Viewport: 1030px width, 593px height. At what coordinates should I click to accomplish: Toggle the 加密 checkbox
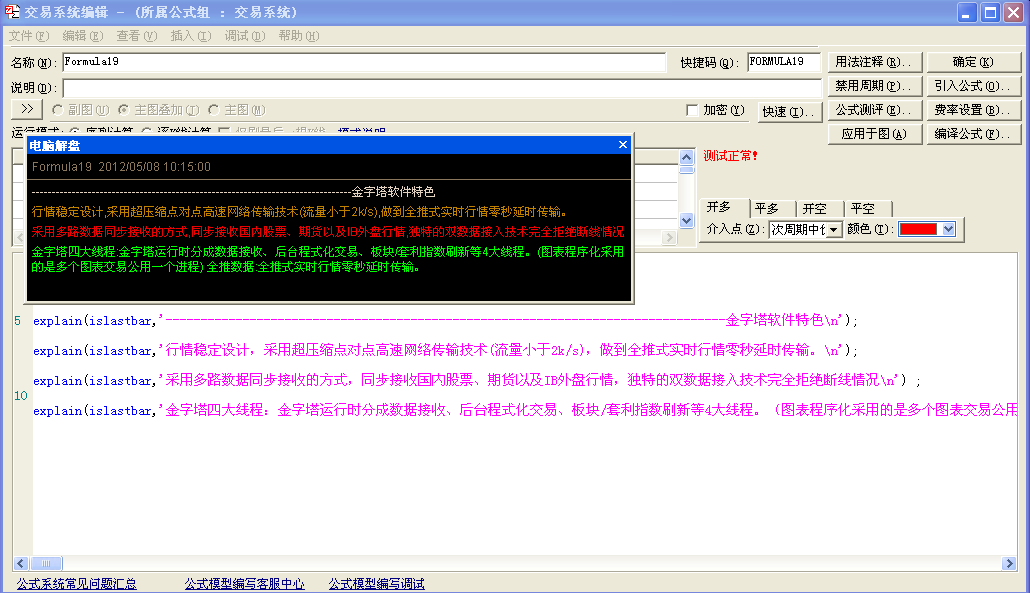692,110
